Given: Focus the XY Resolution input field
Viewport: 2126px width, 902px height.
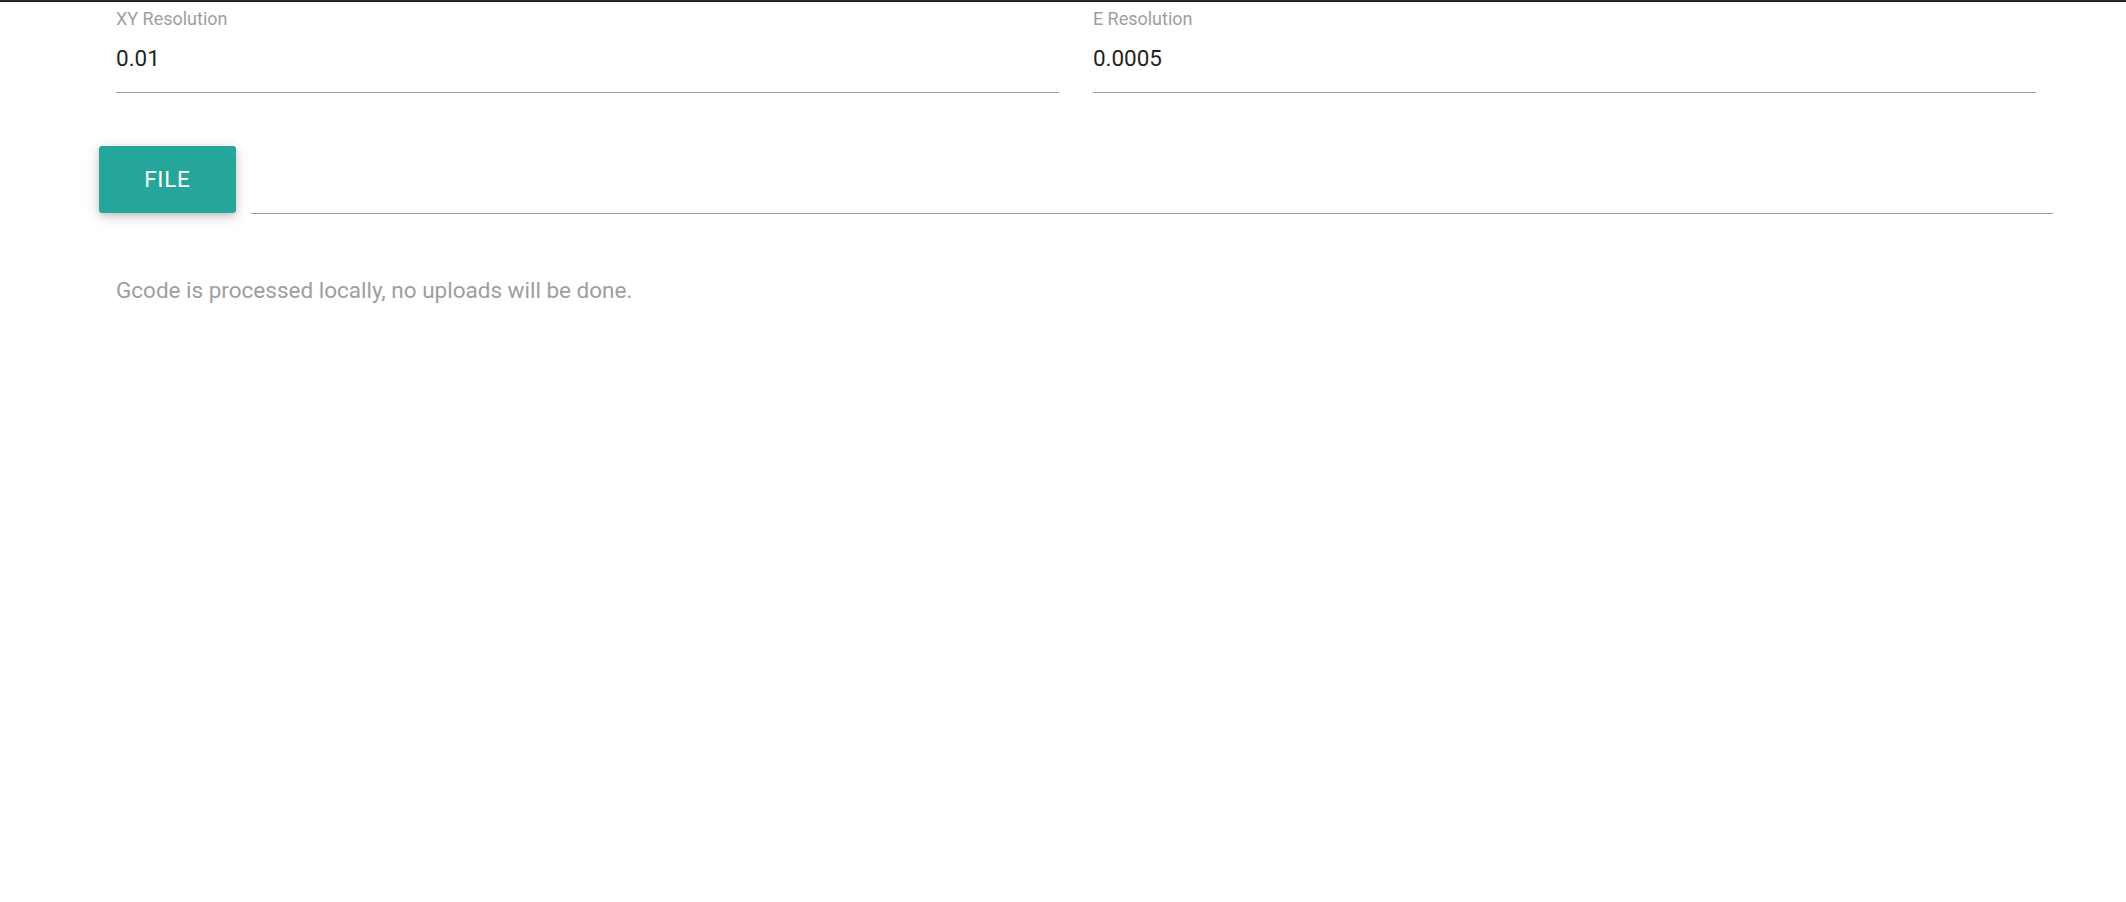Looking at the screenshot, I should [x=586, y=59].
